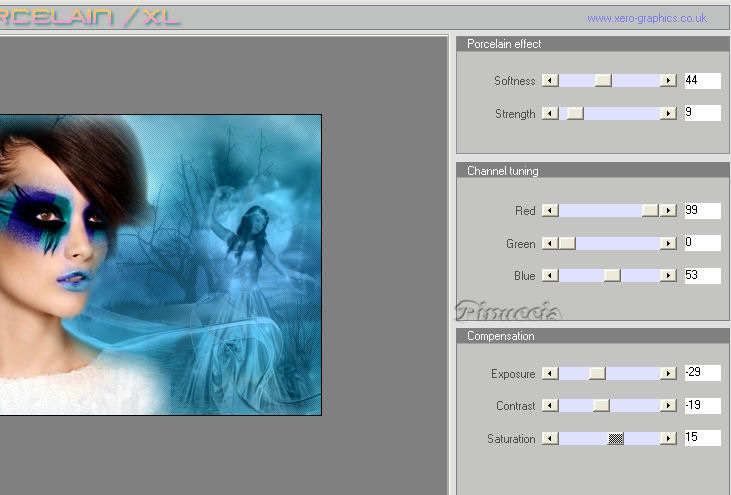Screen dimensions: 731x495
Task: Click the Green slider thumb
Action: tap(567, 243)
